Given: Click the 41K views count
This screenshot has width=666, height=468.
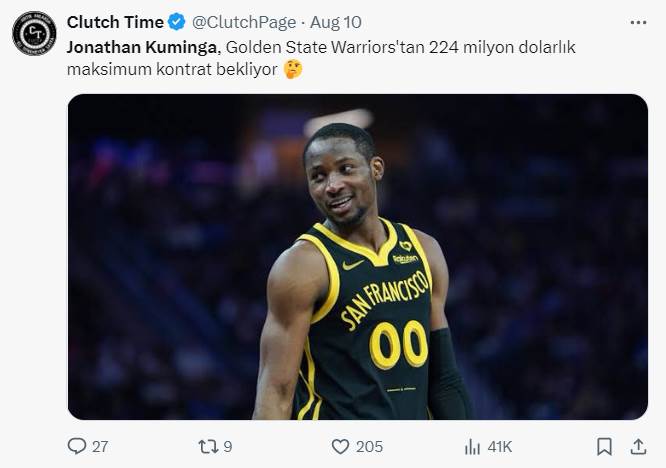Looking at the screenshot, I should [500, 447].
